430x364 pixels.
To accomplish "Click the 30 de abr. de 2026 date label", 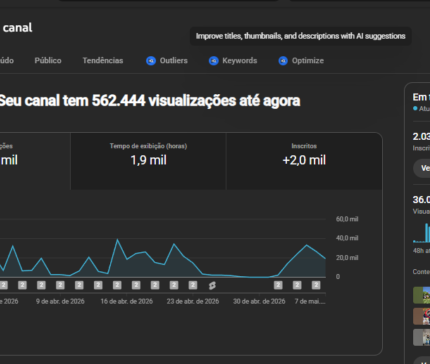I will click(x=259, y=301).
